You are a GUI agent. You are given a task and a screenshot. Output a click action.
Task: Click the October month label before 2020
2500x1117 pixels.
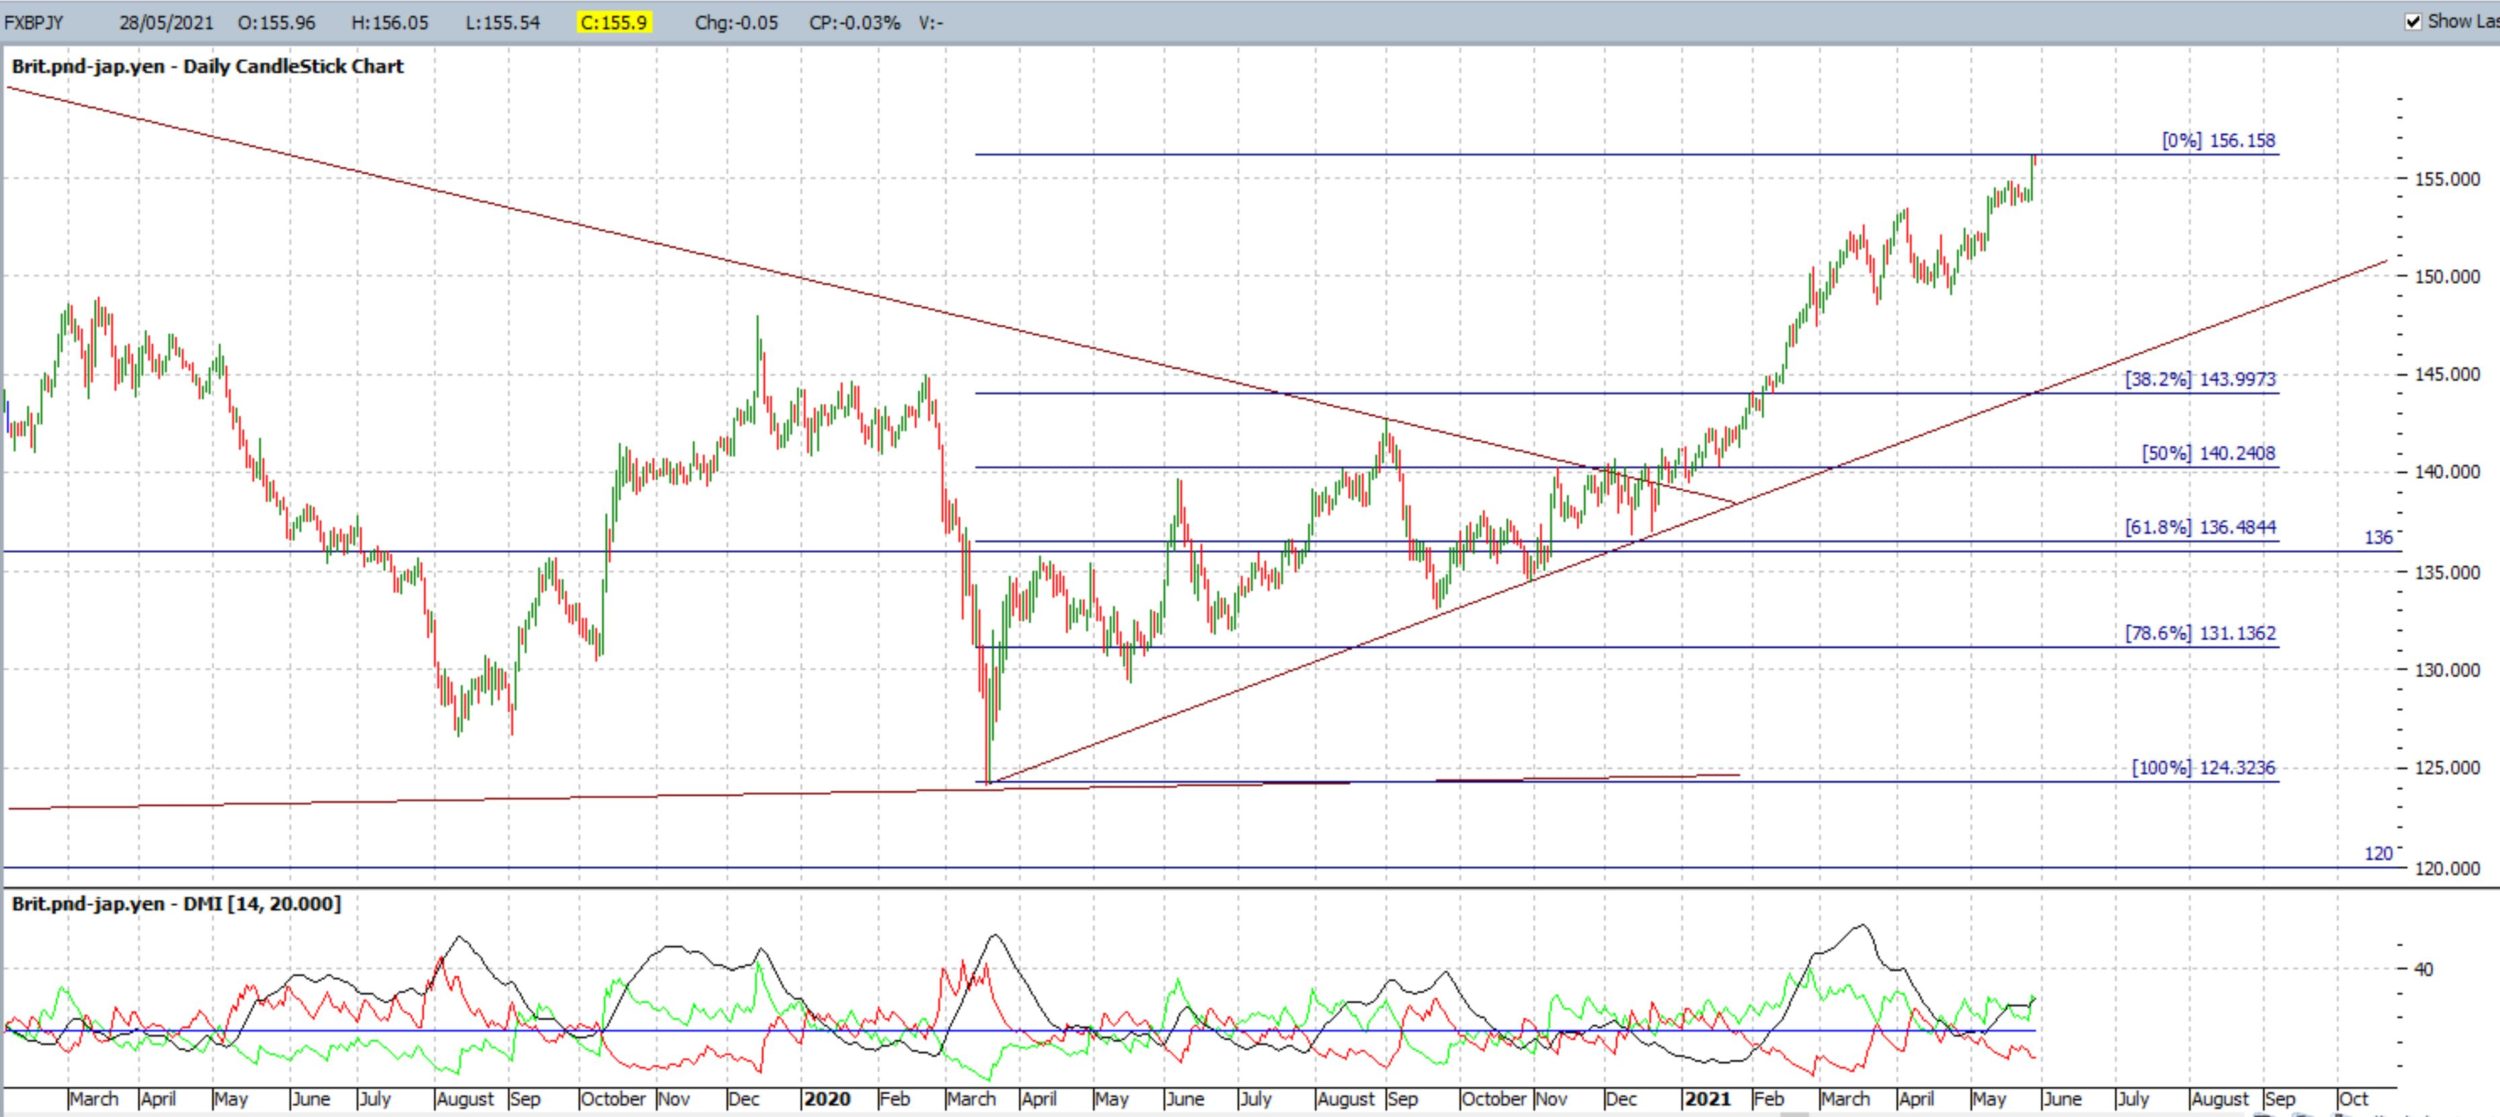[x=614, y=1099]
